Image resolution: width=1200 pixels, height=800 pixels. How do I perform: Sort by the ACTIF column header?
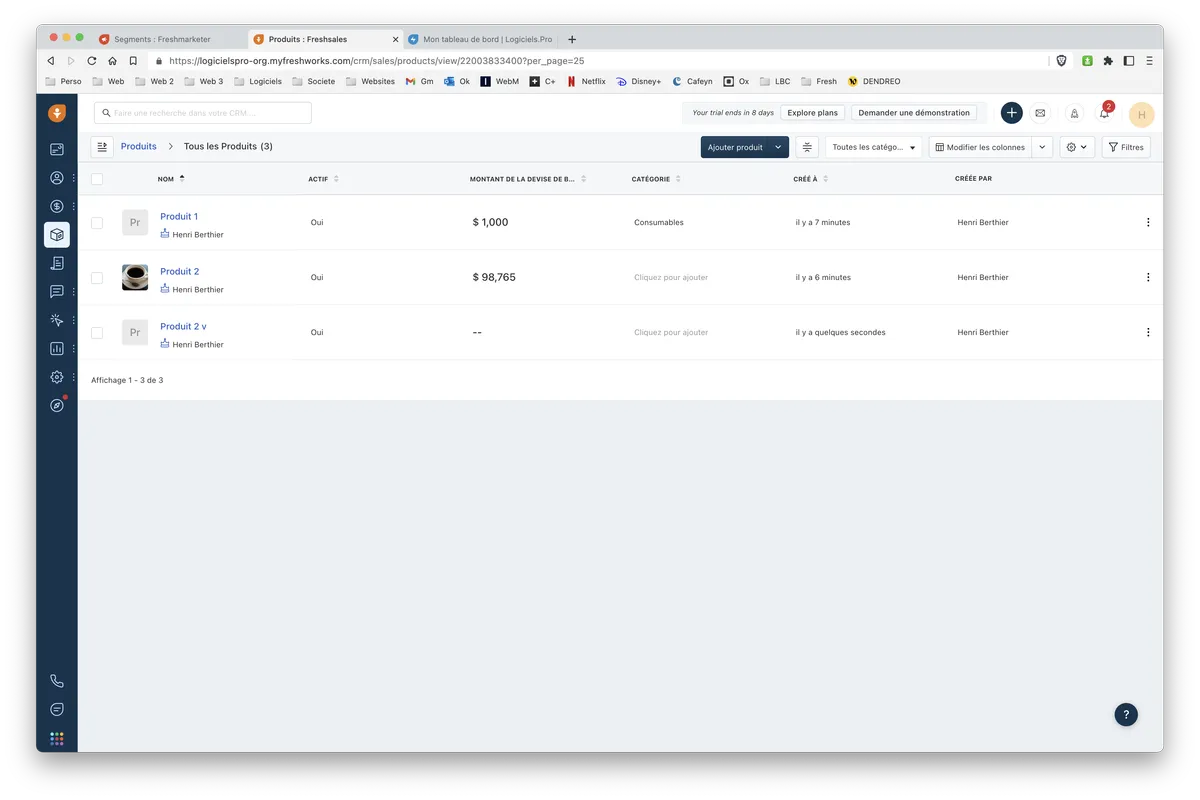click(323, 179)
